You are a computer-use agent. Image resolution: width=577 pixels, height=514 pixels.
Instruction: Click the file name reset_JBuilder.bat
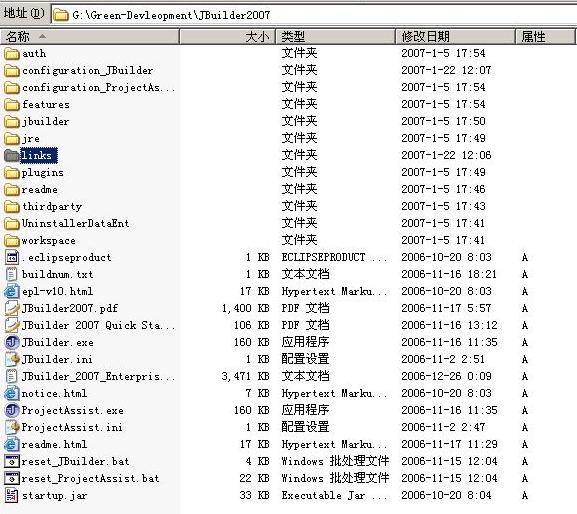(75, 461)
